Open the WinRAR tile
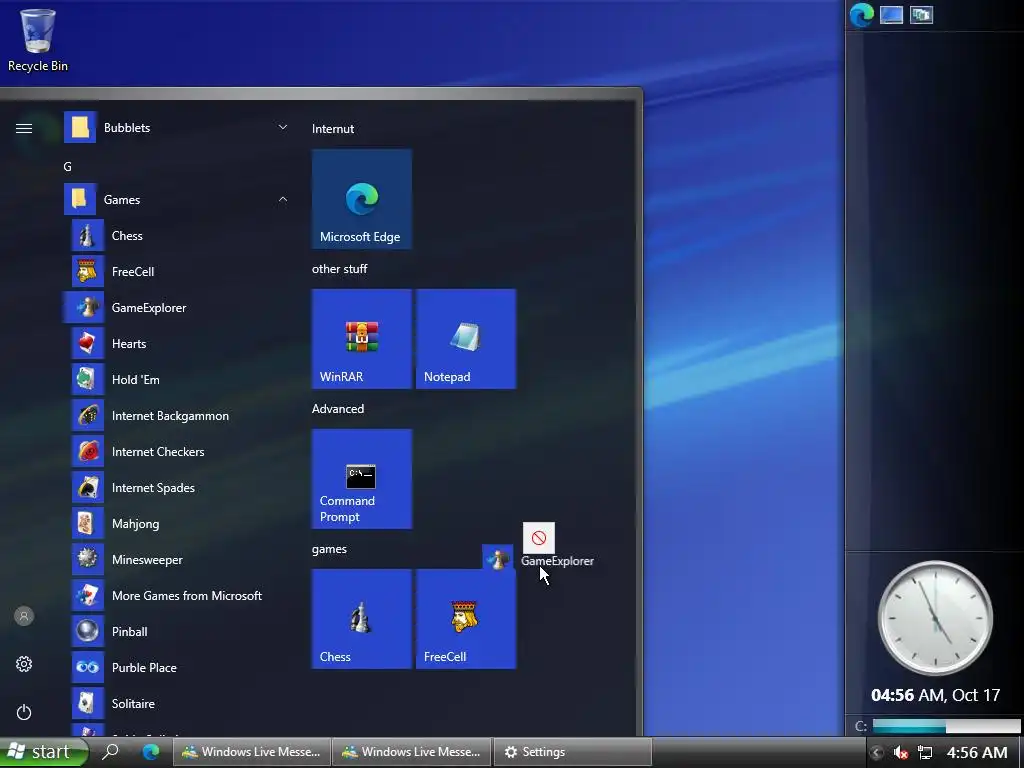Screen dimensions: 1024x768 point(362,339)
